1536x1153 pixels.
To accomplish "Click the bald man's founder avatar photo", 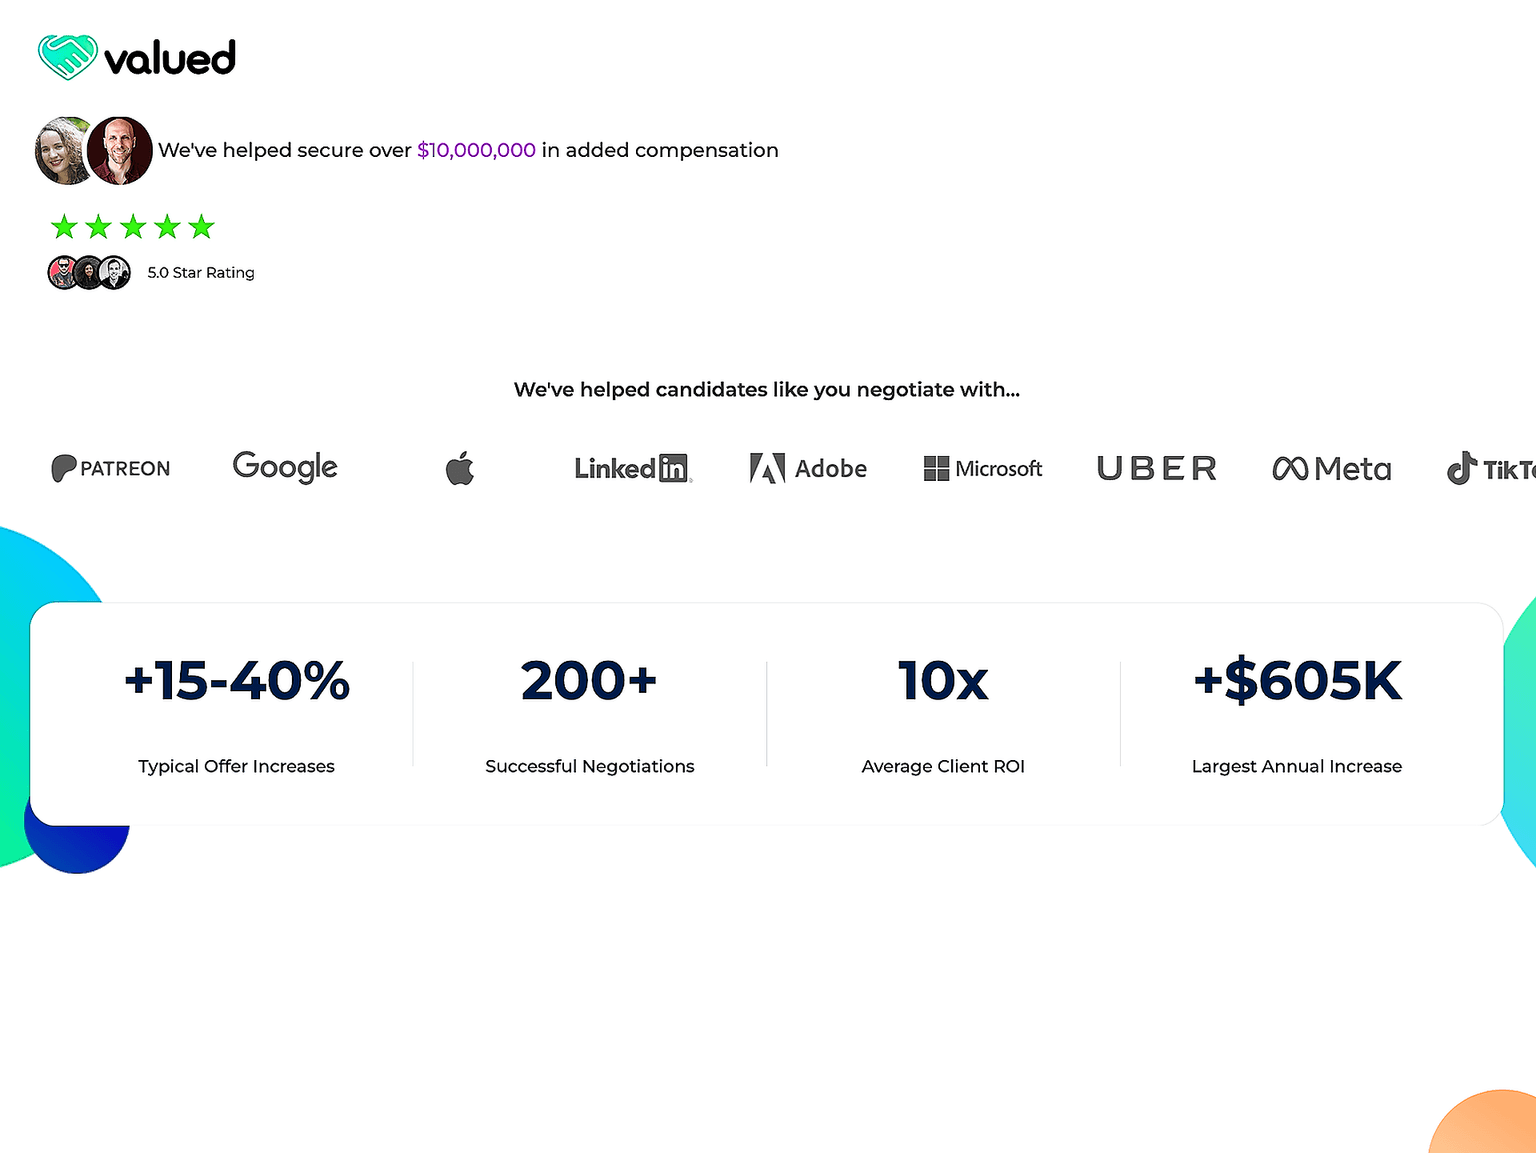I will 120,151.
